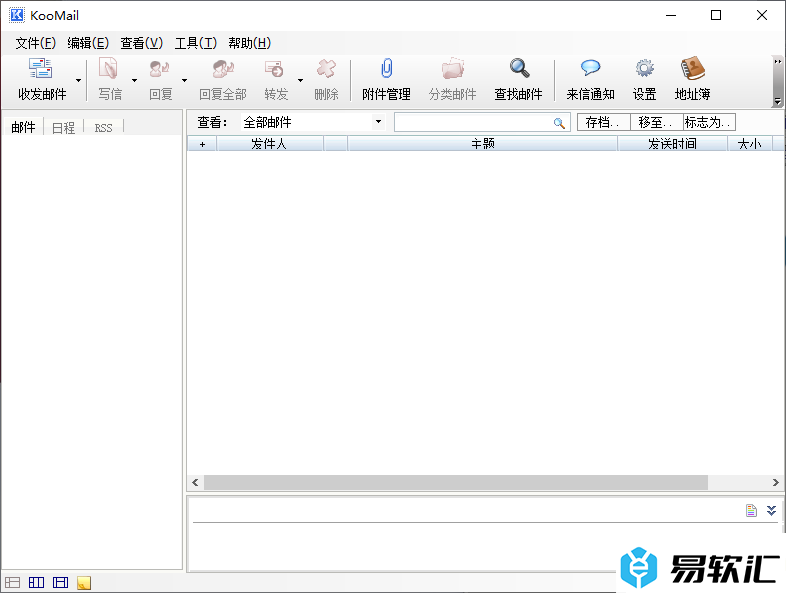Viewport: 786px width, 593px height.
Task: Open the 查看(V) menu
Action: click(142, 43)
